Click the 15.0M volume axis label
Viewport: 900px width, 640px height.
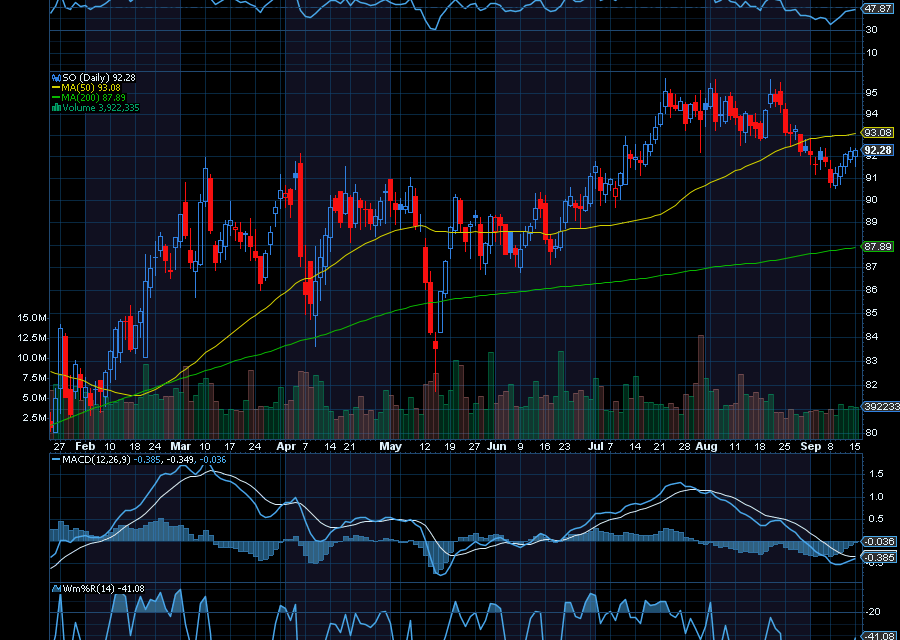point(32,317)
